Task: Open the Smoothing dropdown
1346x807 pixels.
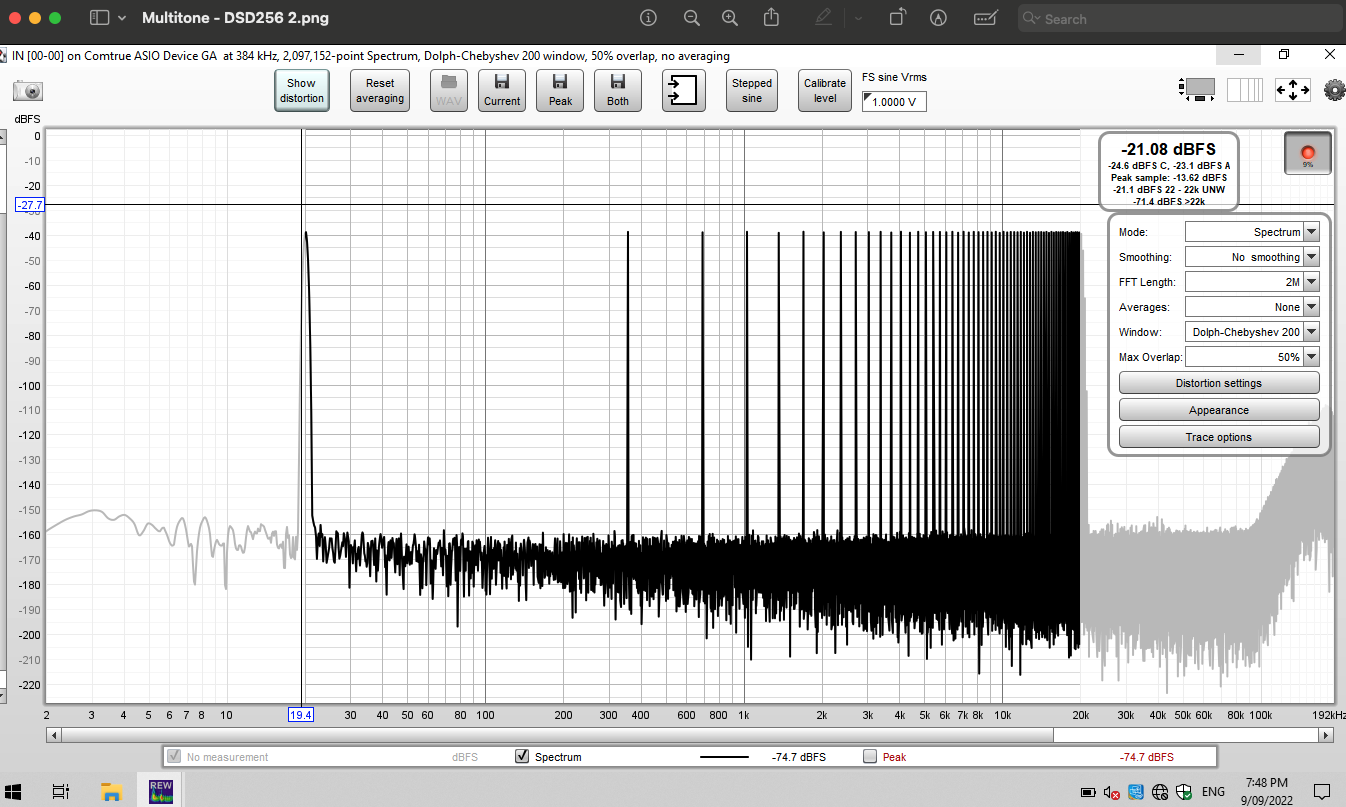Action: click(1252, 257)
